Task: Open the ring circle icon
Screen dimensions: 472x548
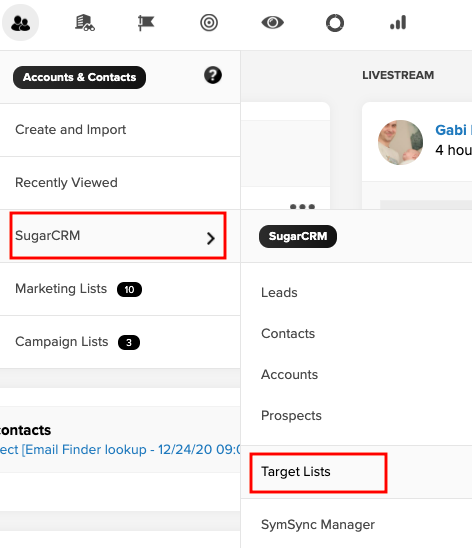Action: 335,23
